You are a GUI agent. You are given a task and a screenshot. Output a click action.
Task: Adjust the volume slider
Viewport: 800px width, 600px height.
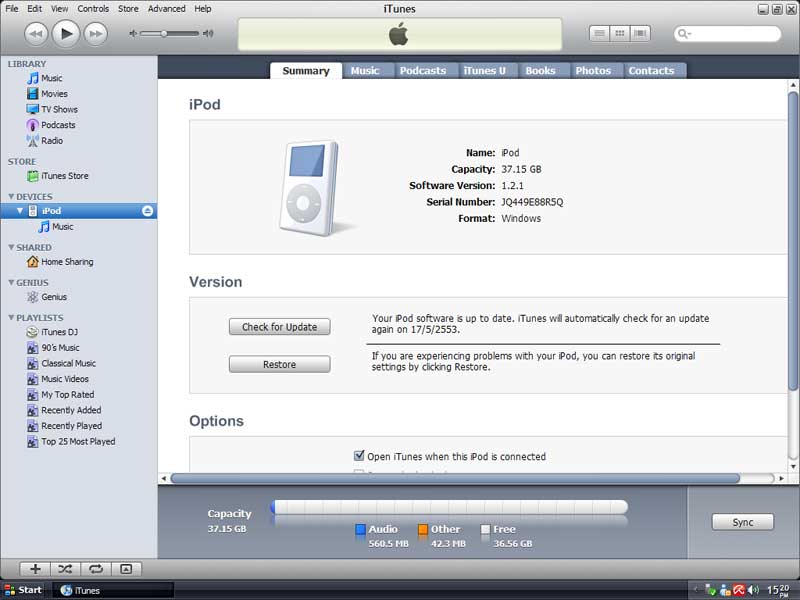pyautogui.click(x=165, y=34)
